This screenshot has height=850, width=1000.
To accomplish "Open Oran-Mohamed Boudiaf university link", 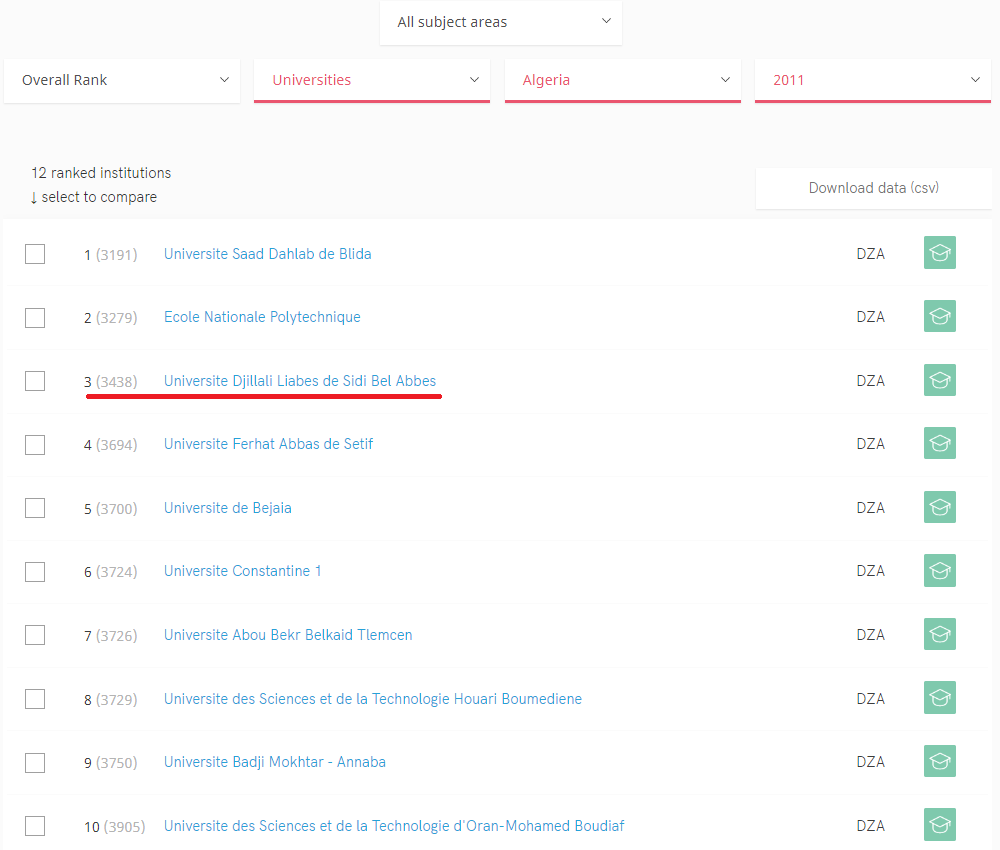I will click(394, 826).
